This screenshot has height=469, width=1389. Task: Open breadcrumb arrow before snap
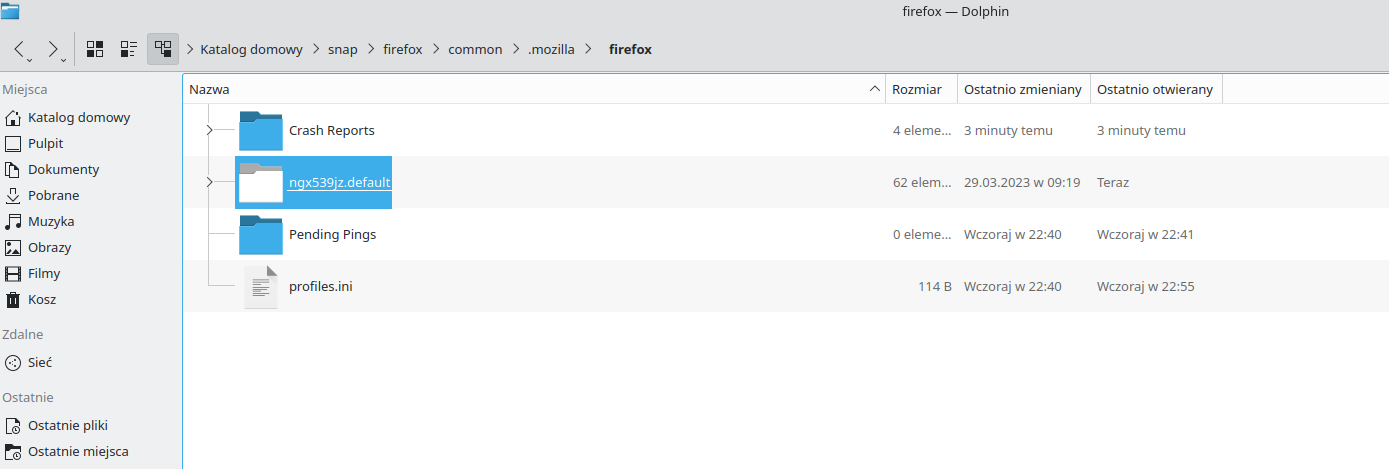click(x=316, y=48)
